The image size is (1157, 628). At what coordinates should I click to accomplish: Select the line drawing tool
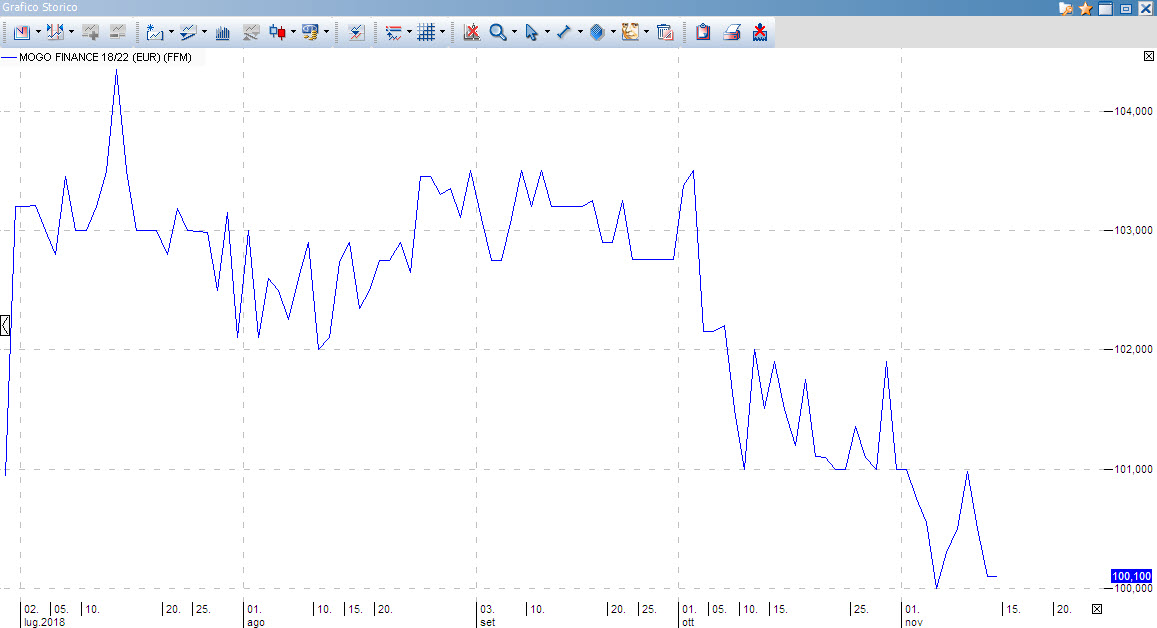(564, 32)
